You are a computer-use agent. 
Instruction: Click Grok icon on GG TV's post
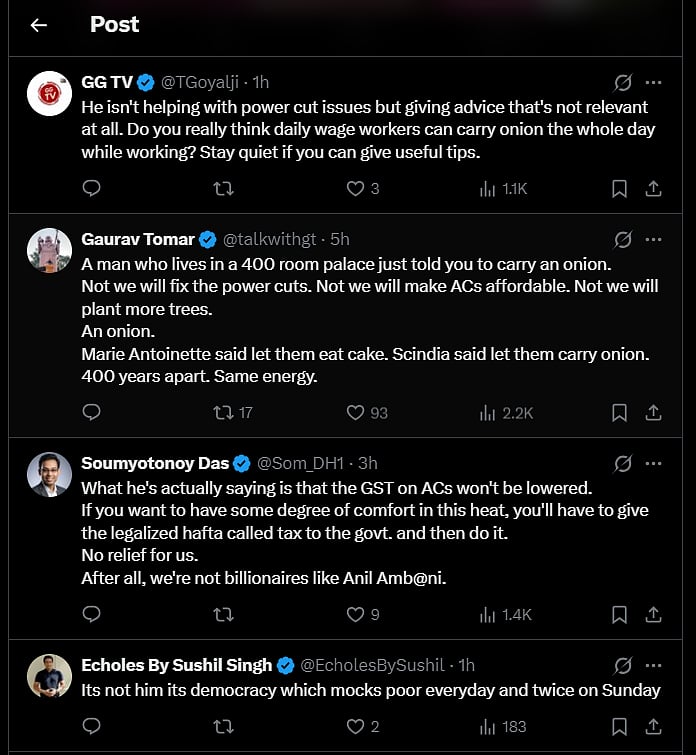coord(622,82)
